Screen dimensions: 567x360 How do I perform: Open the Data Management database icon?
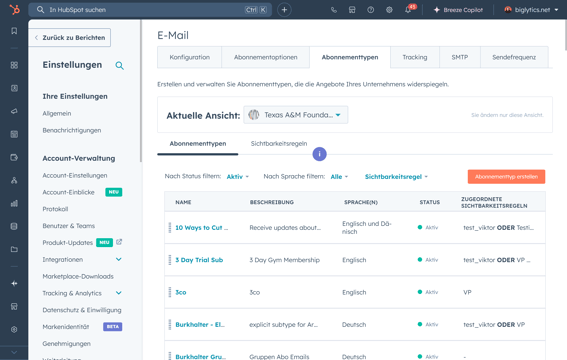14,226
